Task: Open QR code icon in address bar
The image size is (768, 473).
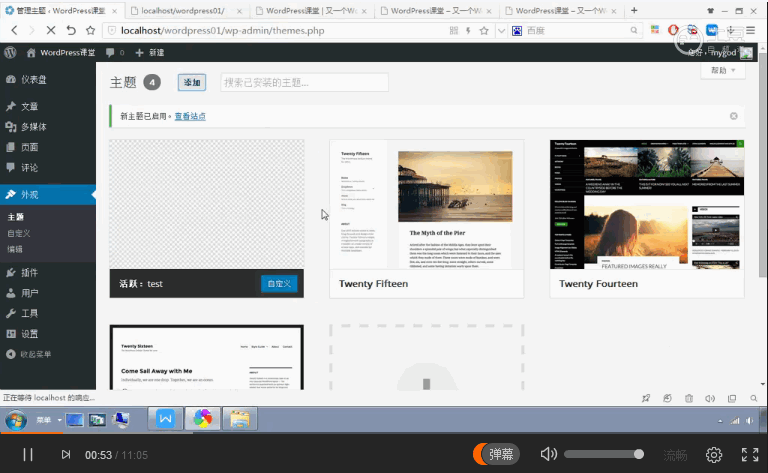Action: [x=454, y=30]
